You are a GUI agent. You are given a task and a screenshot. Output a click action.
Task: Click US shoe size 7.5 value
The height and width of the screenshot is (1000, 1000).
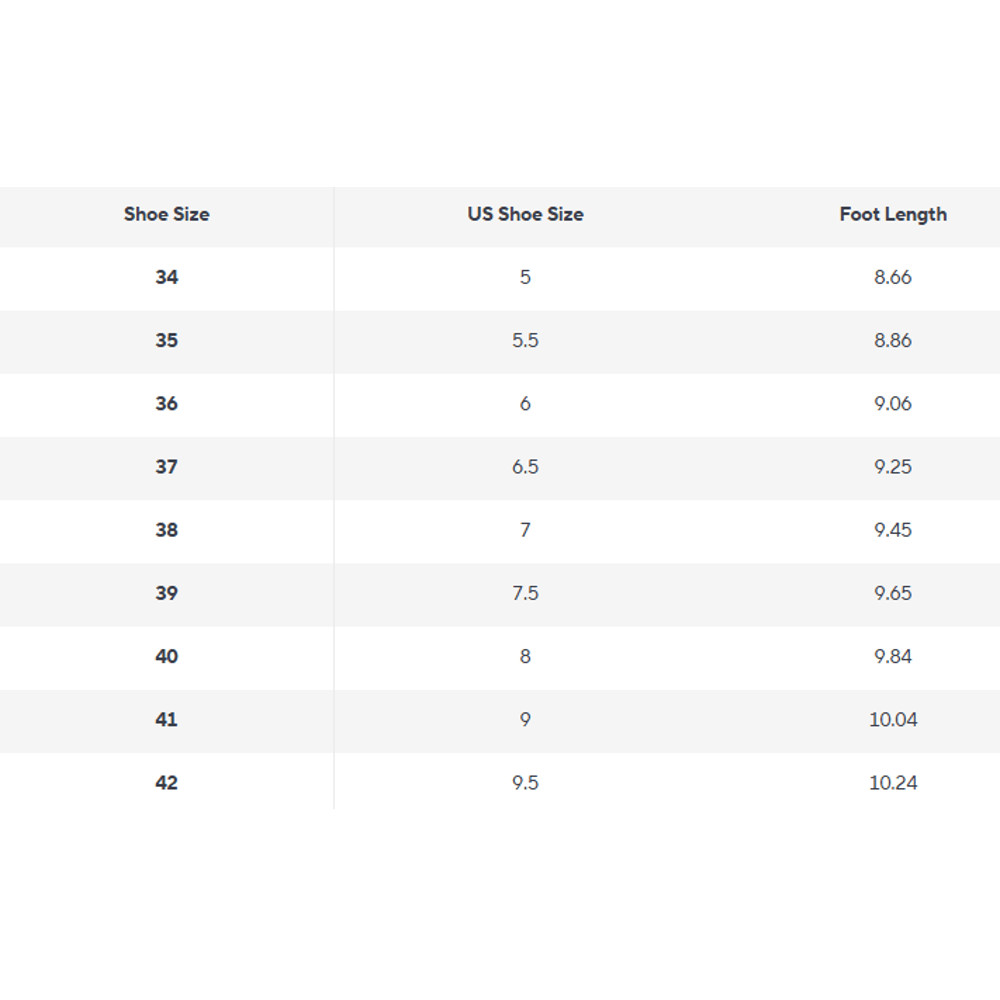click(x=525, y=593)
